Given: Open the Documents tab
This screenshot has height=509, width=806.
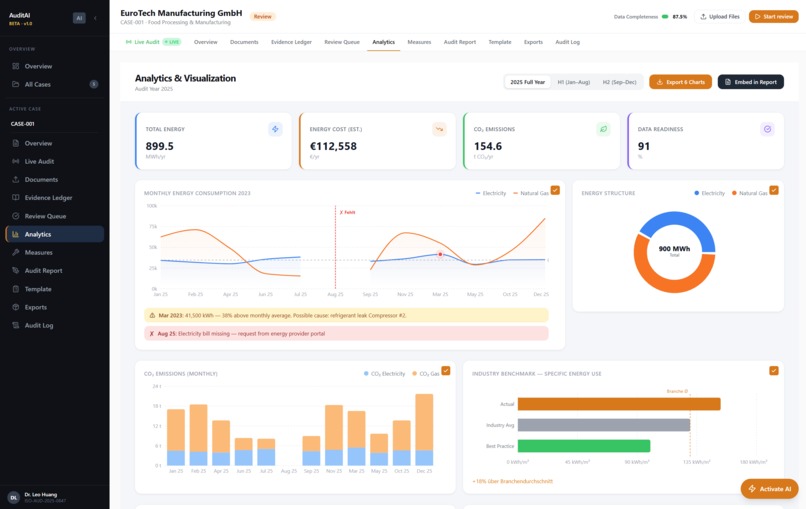Looking at the screenshot, I should (x=244, y=42).
